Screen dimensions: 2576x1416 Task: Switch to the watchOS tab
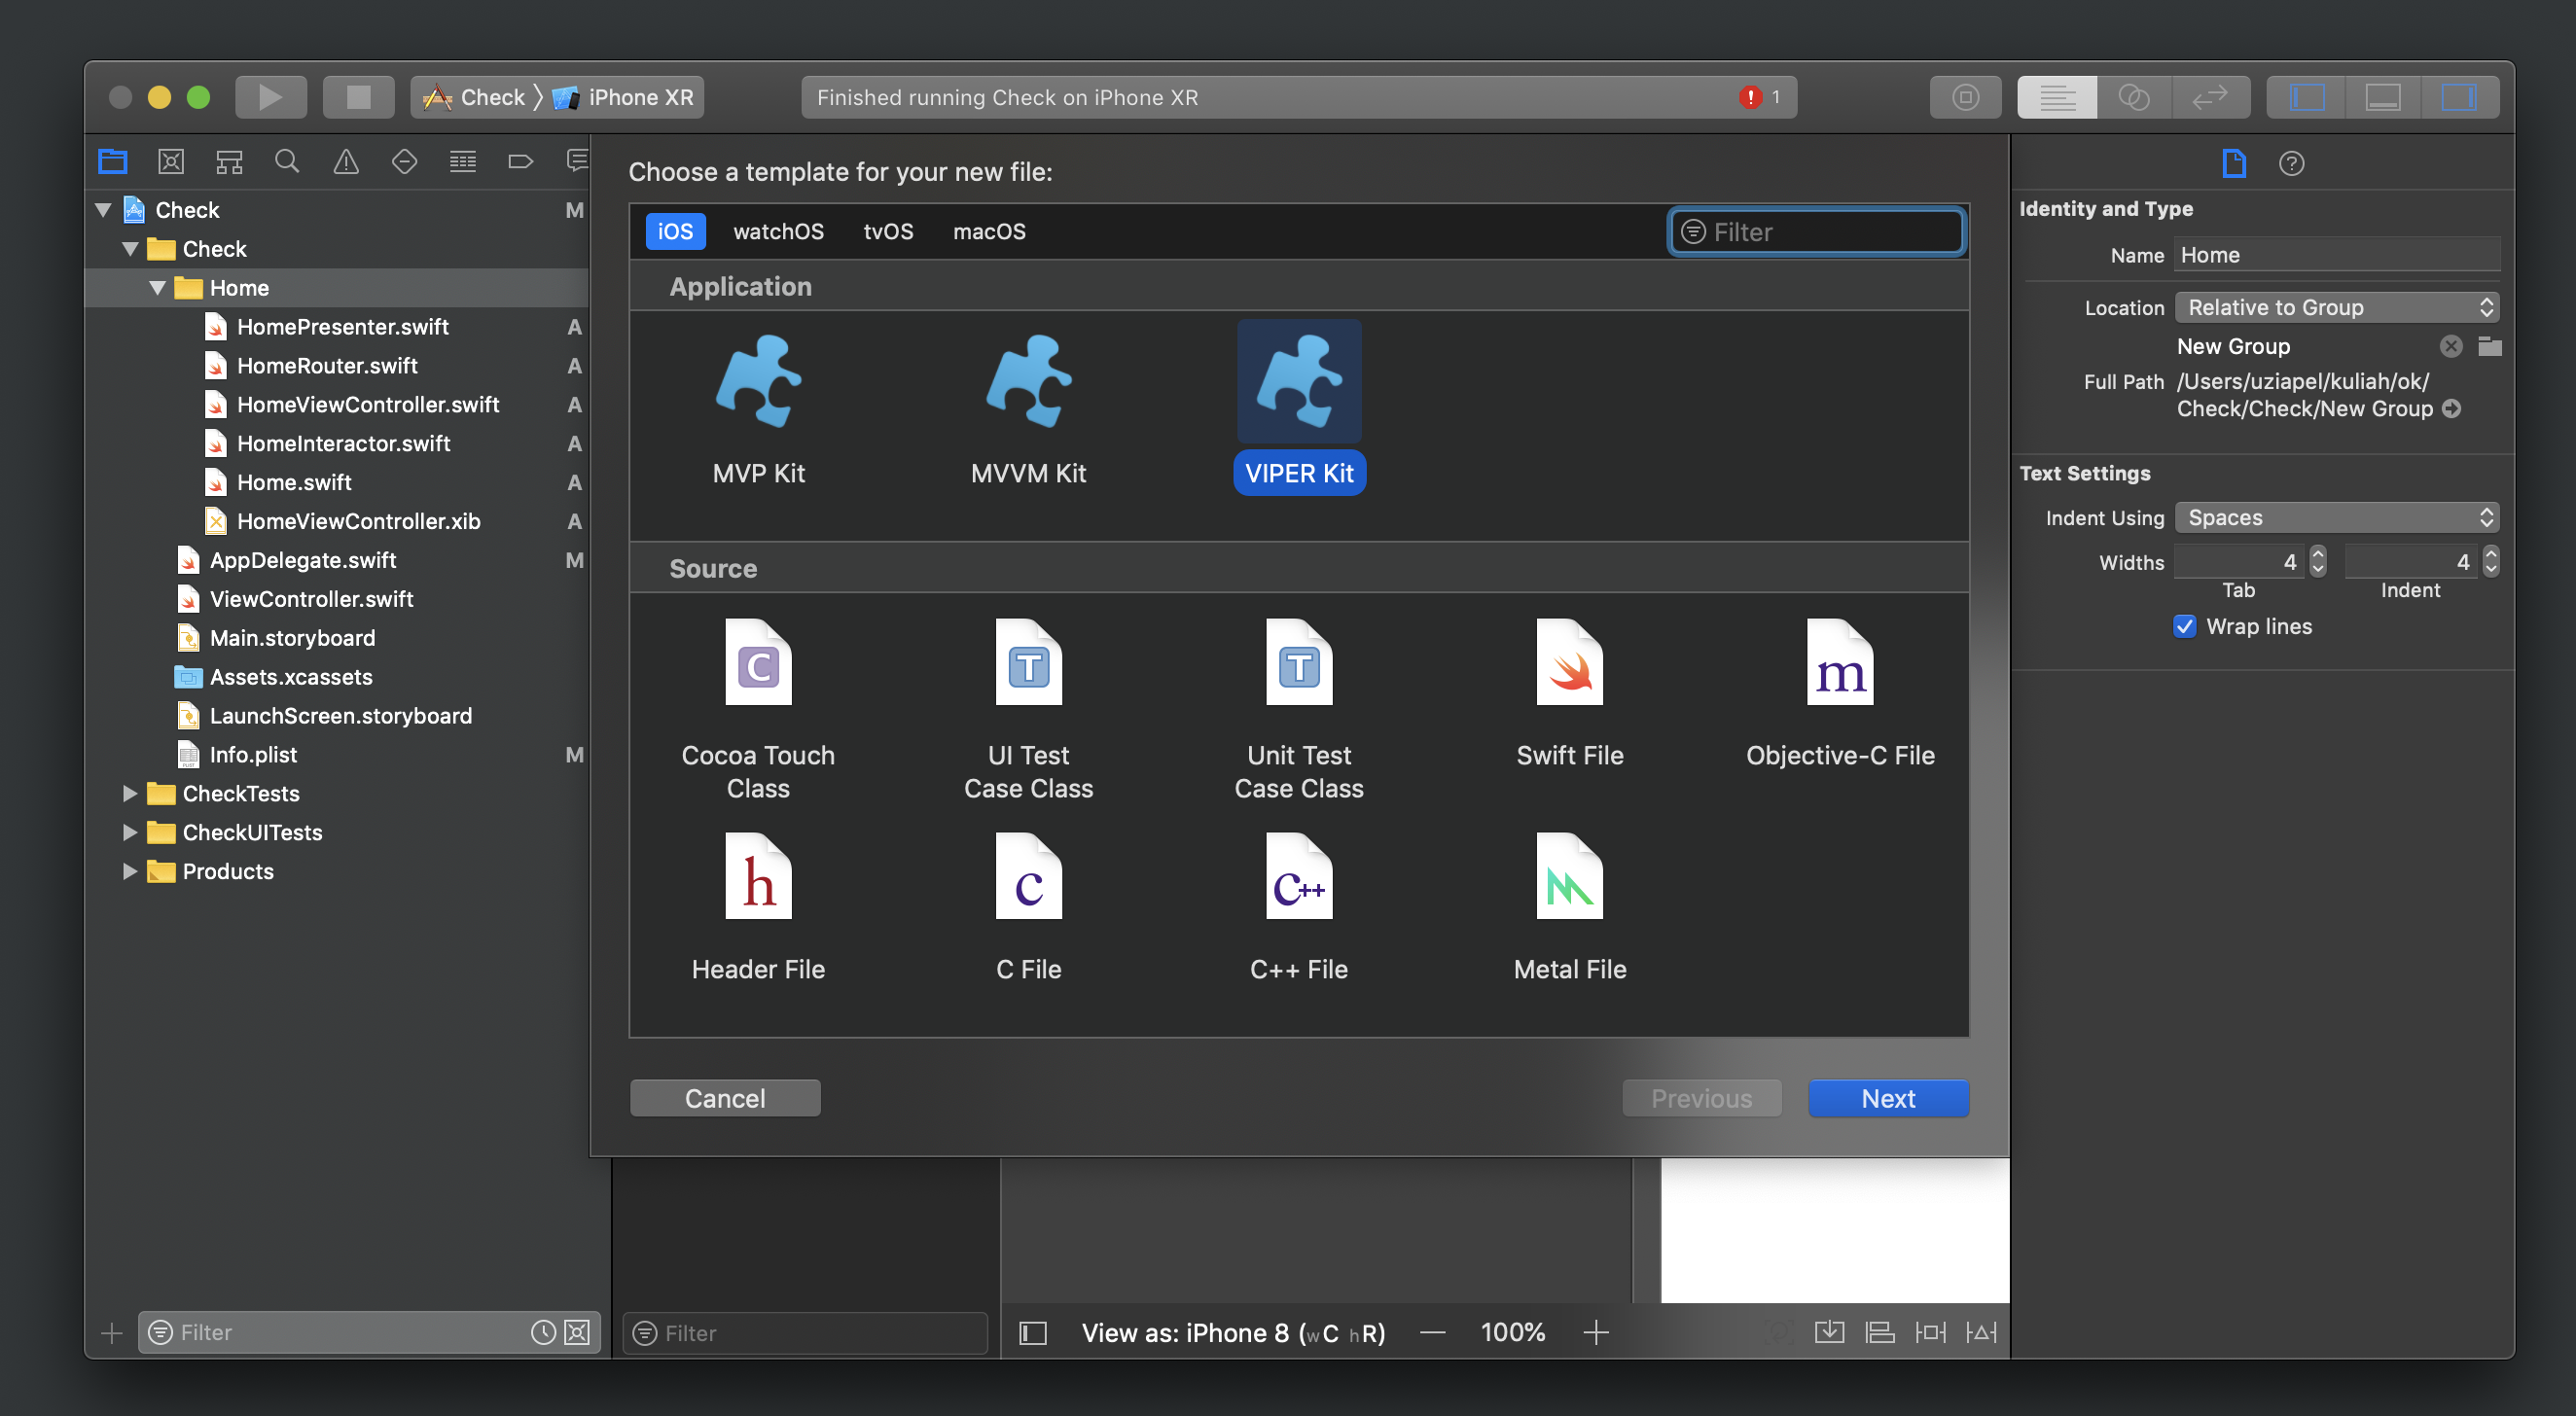tap(778, 230)
